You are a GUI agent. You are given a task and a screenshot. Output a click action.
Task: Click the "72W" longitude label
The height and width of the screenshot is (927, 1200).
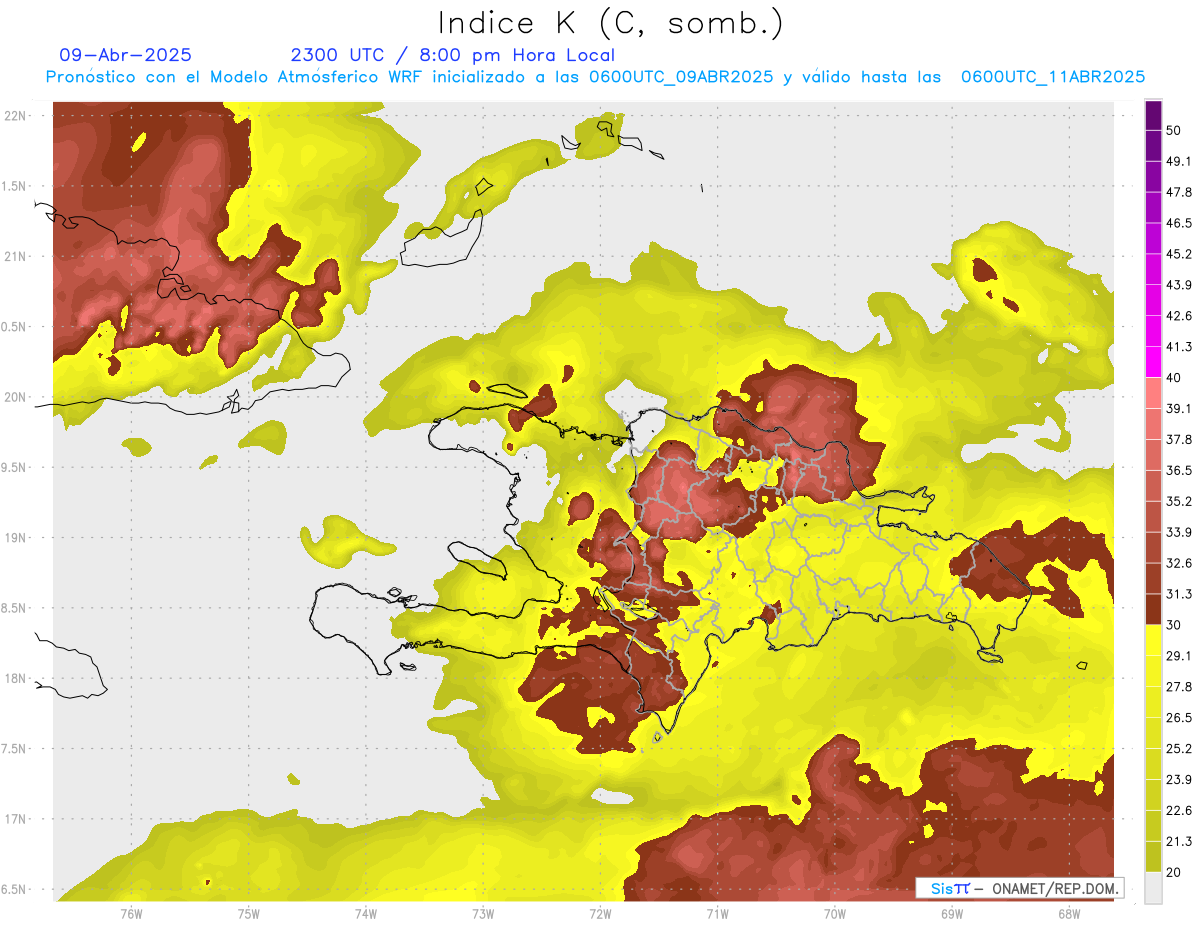600,914
